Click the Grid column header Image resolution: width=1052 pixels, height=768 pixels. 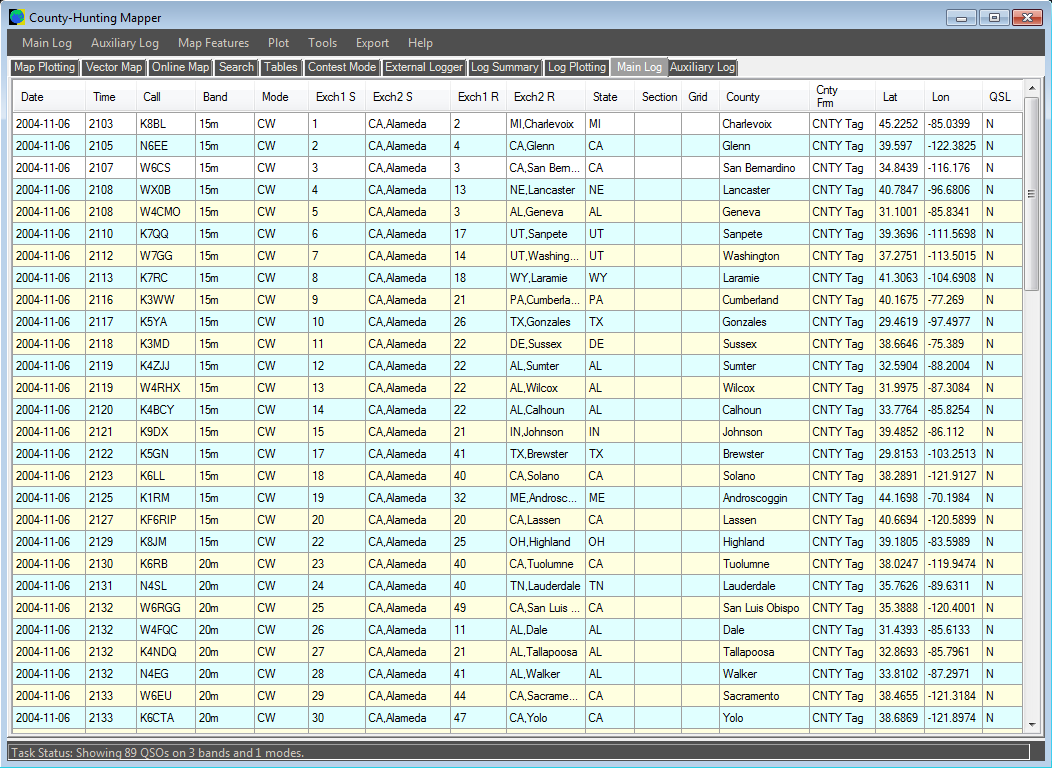tap(698, 97)
